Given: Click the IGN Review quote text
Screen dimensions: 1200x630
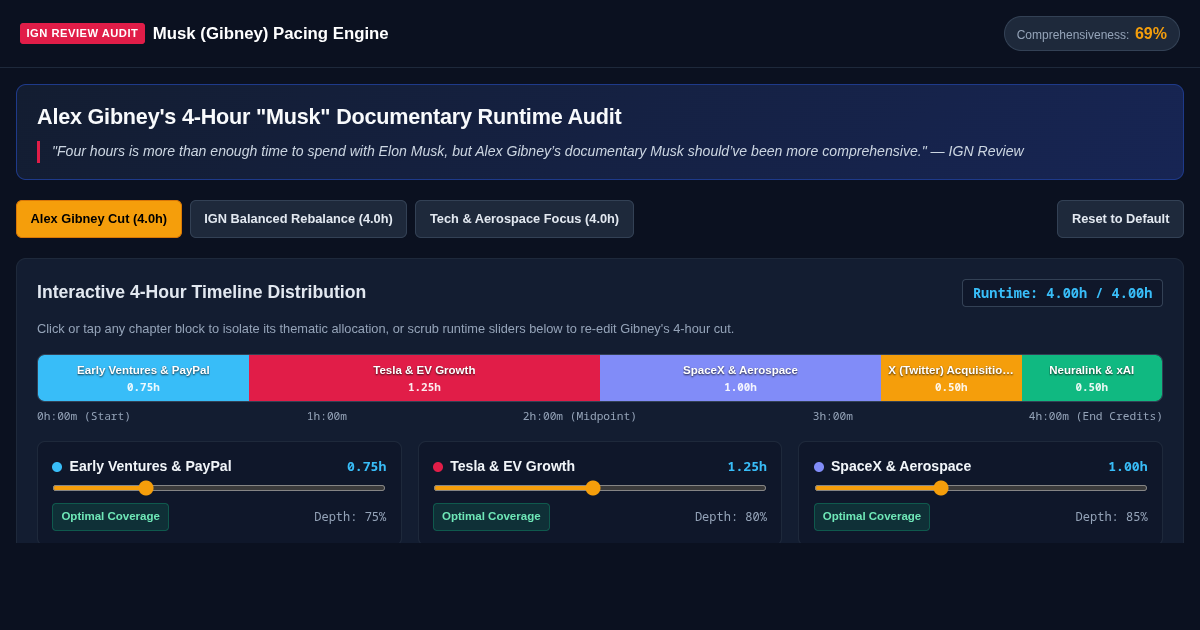Looking at the screenshot, I should pos(538,151).
